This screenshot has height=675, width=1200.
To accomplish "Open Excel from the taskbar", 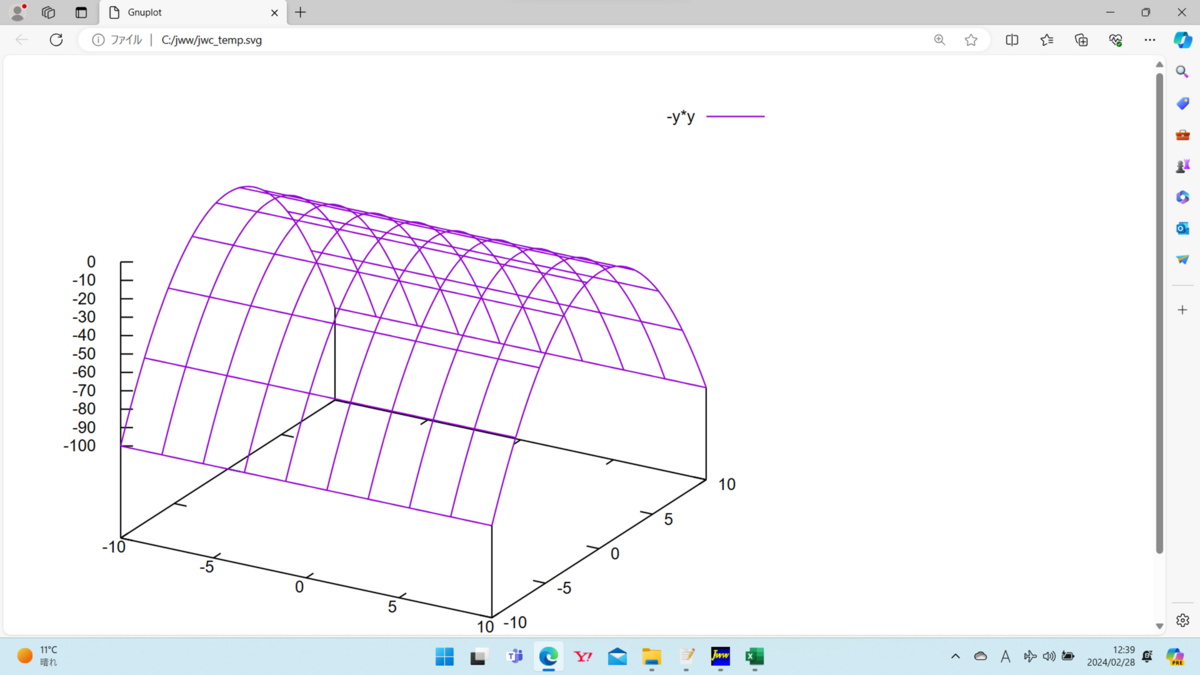I will 753,657.
